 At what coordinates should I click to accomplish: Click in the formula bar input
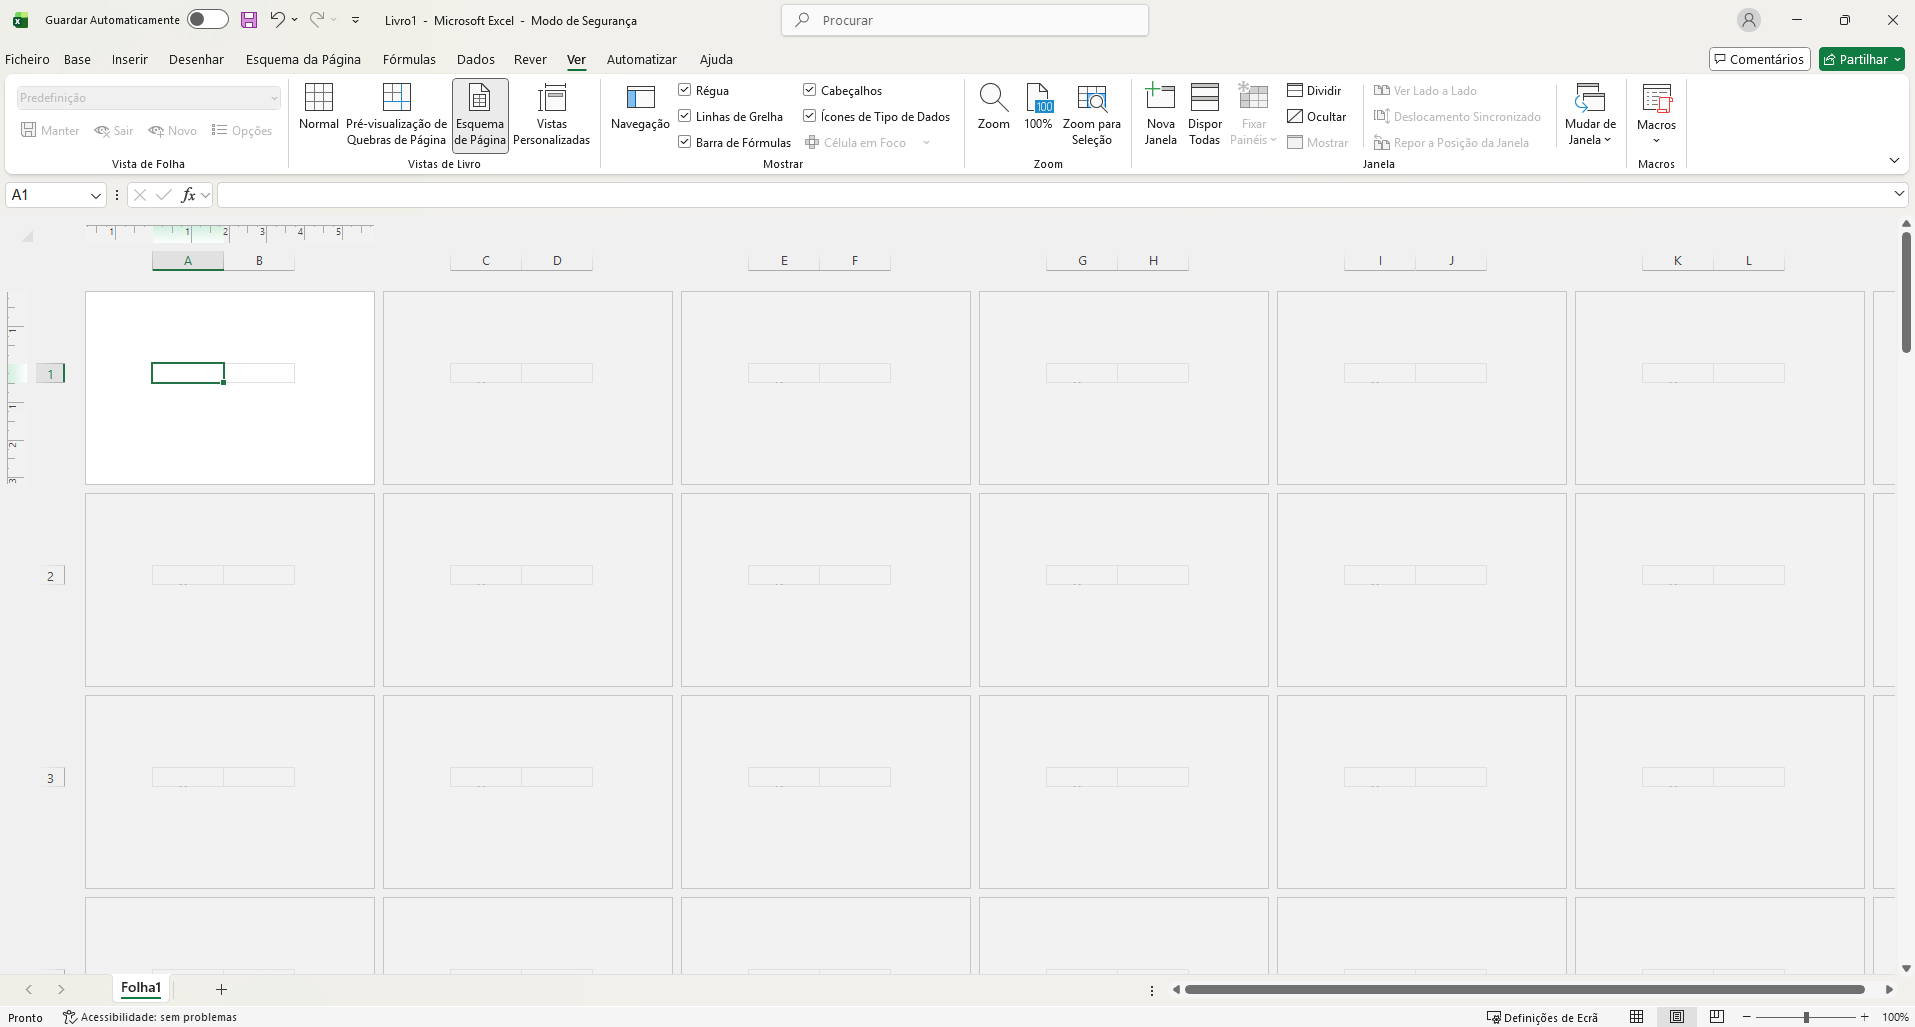(x=1054, y=195)
